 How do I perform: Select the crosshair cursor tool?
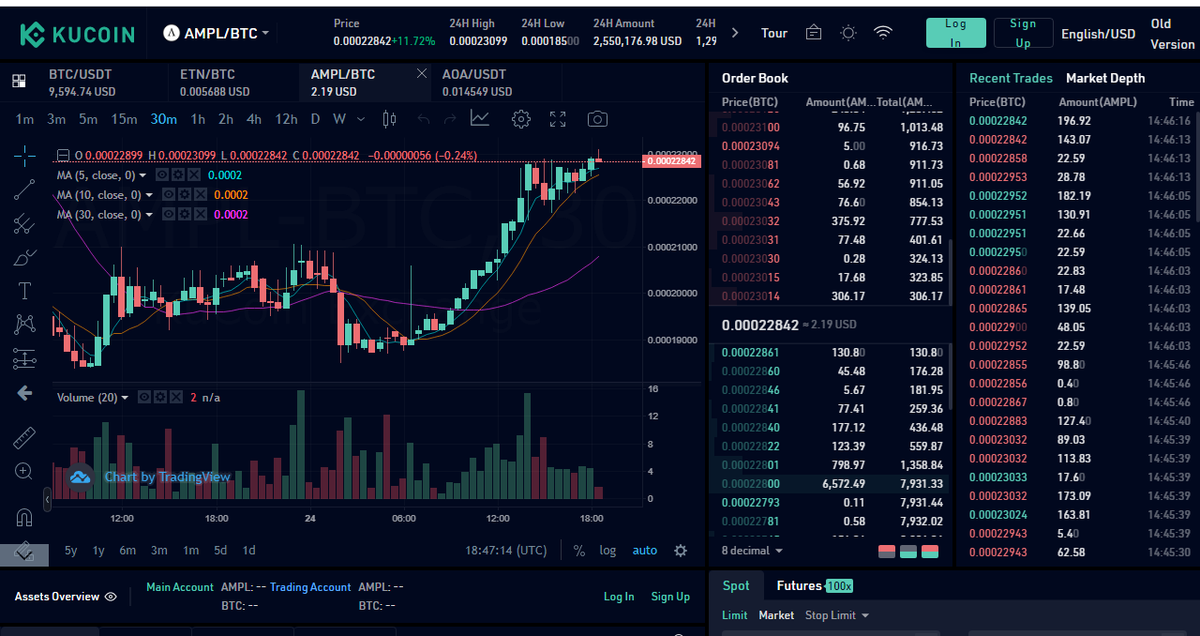(x=25, y=156)
